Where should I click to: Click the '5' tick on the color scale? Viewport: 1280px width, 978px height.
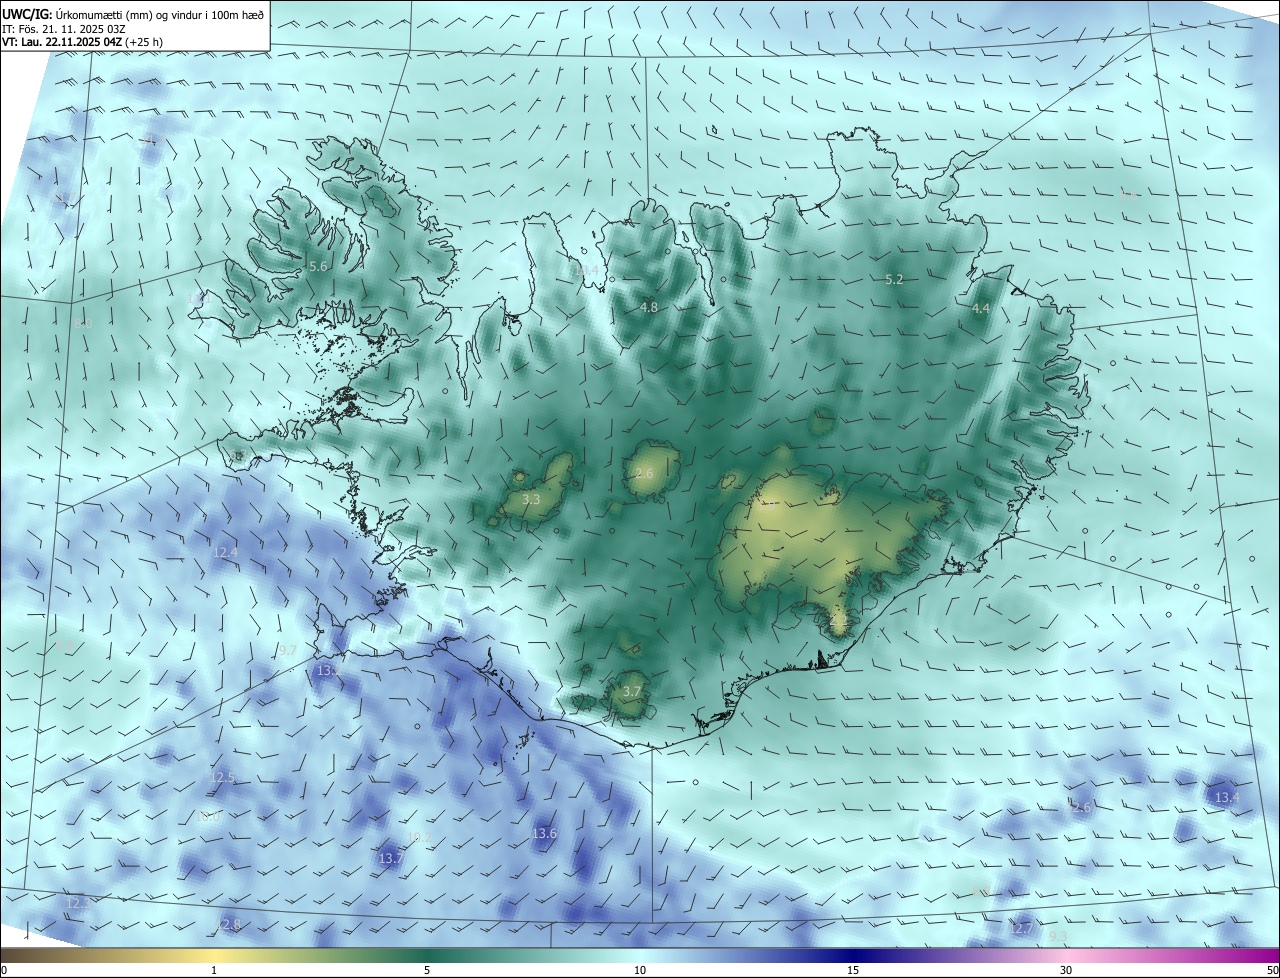(427, 970)
